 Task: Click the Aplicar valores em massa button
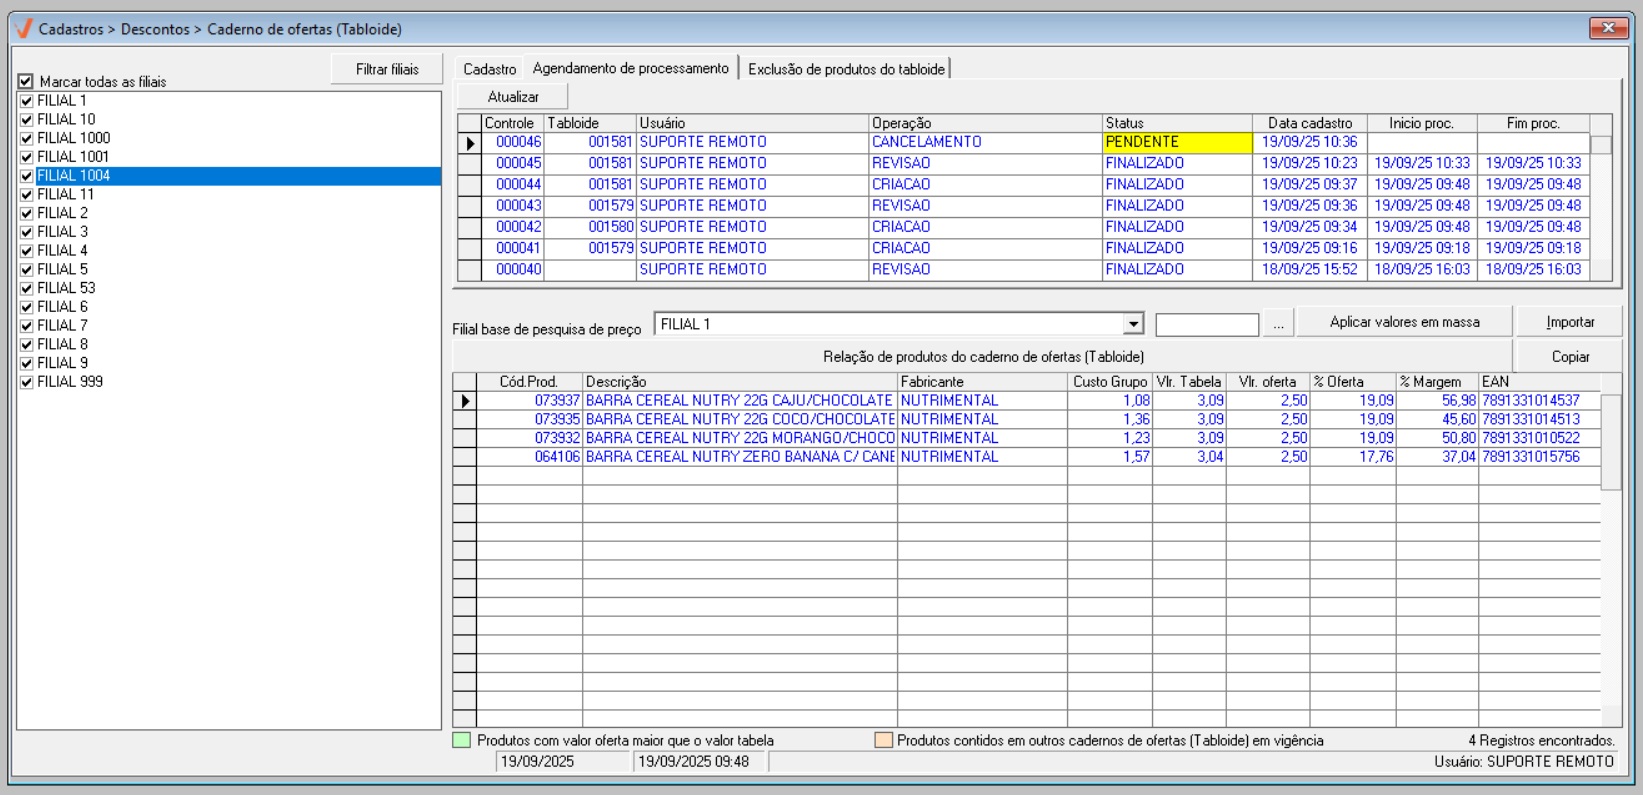[1404, 322]
